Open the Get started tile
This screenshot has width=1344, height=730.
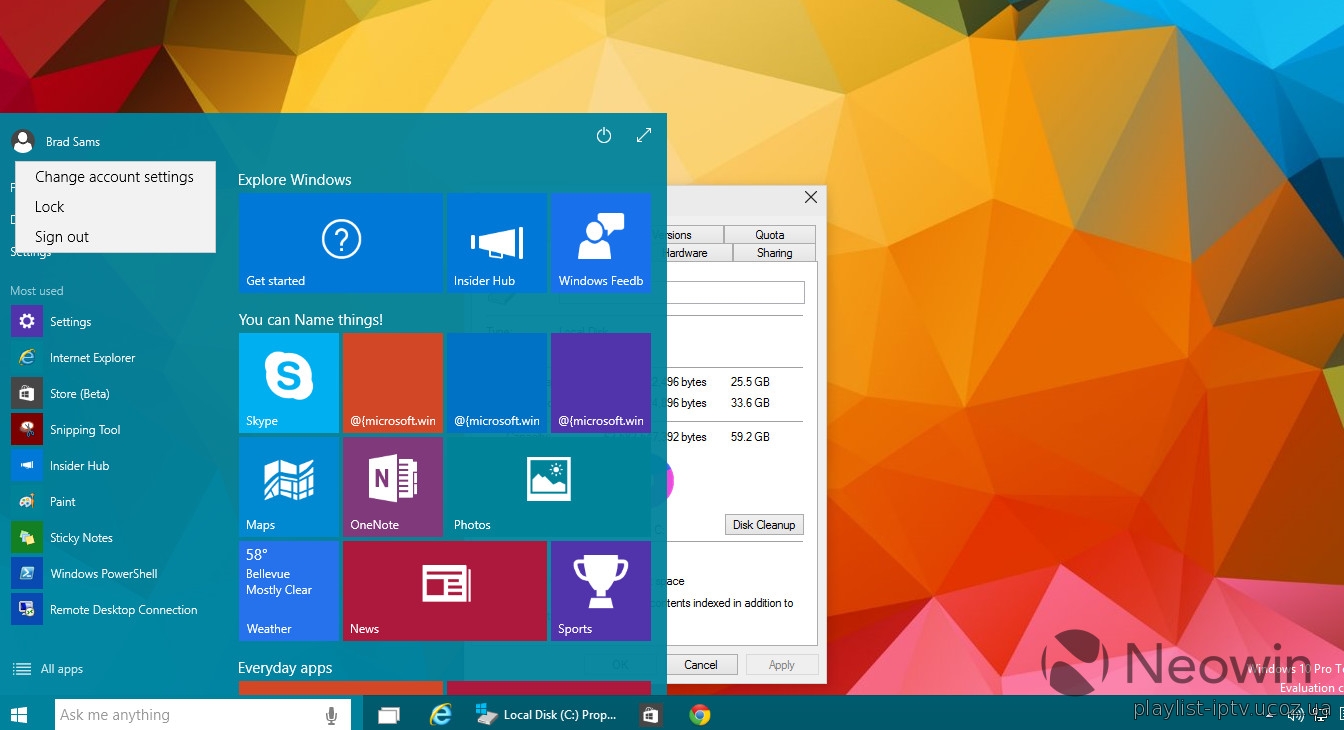pos(340,243)
